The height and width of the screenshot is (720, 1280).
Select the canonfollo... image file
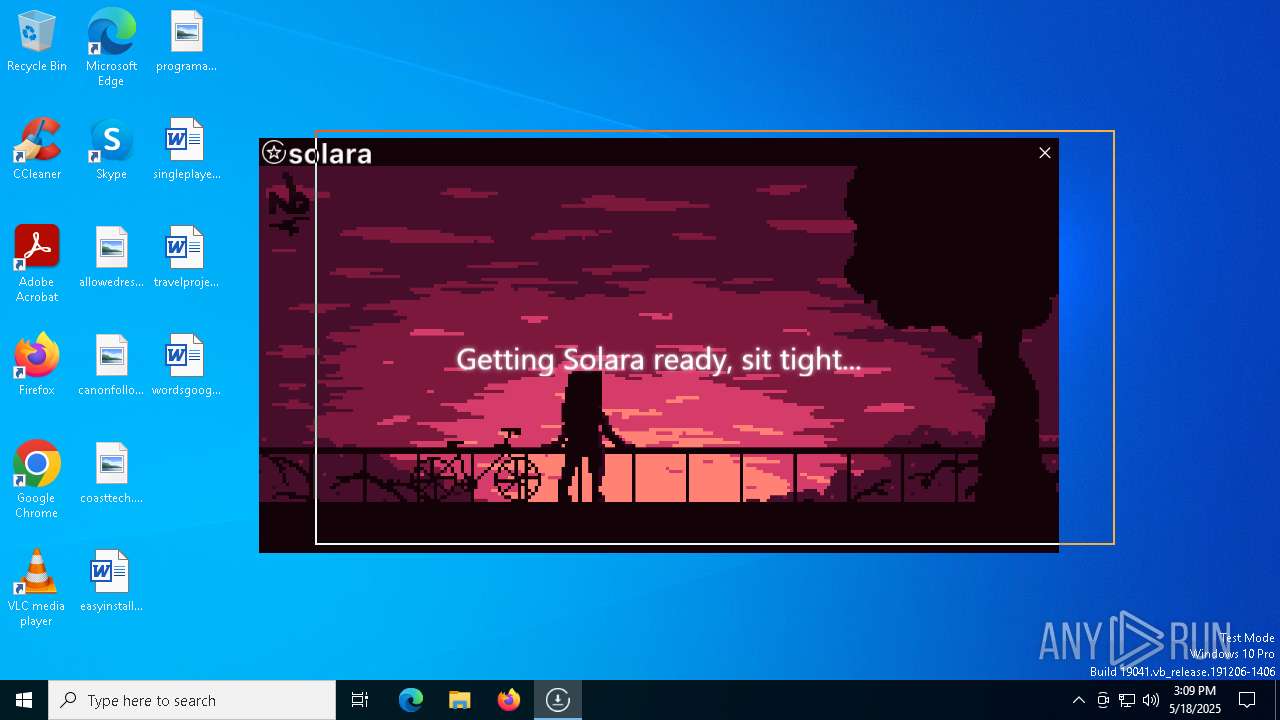point(111,366)
